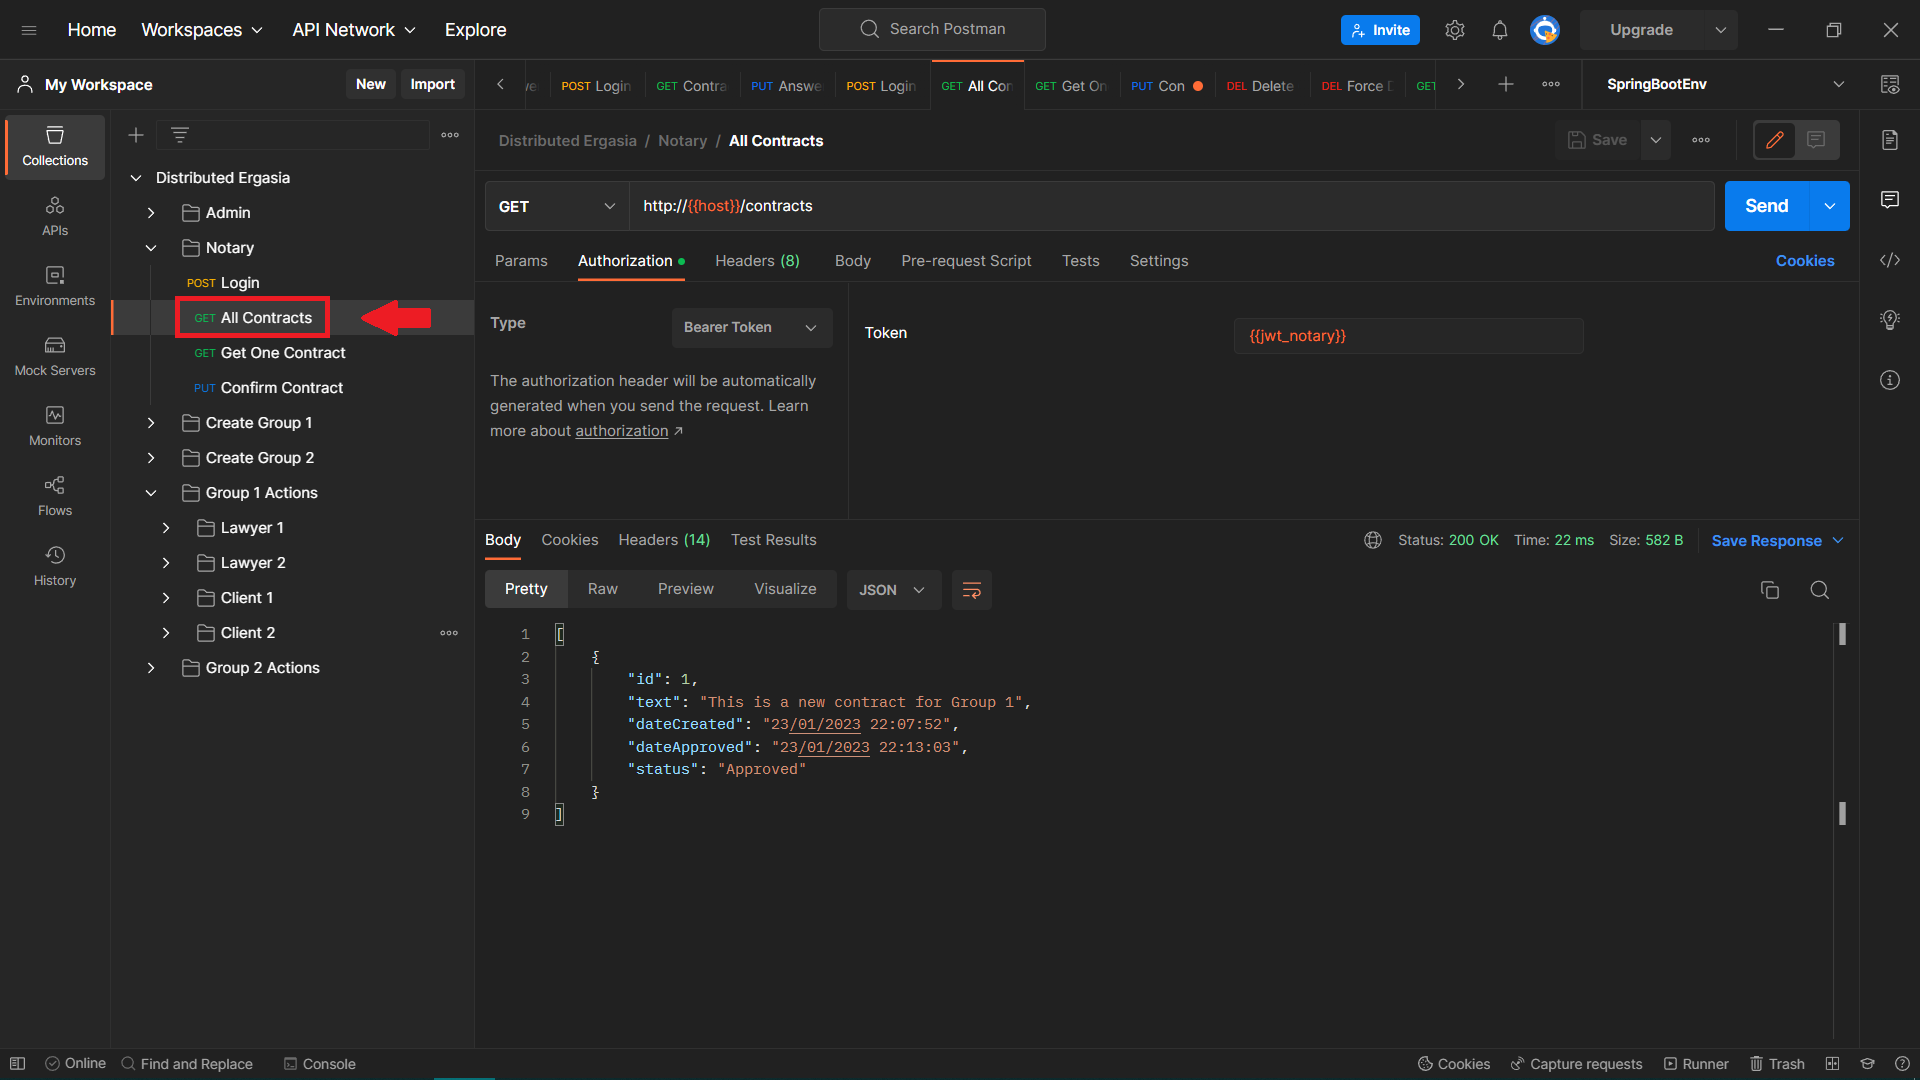Open the Flows sidebar panel
Viewport: 1920px width, 1080px height.
[55, 497]
